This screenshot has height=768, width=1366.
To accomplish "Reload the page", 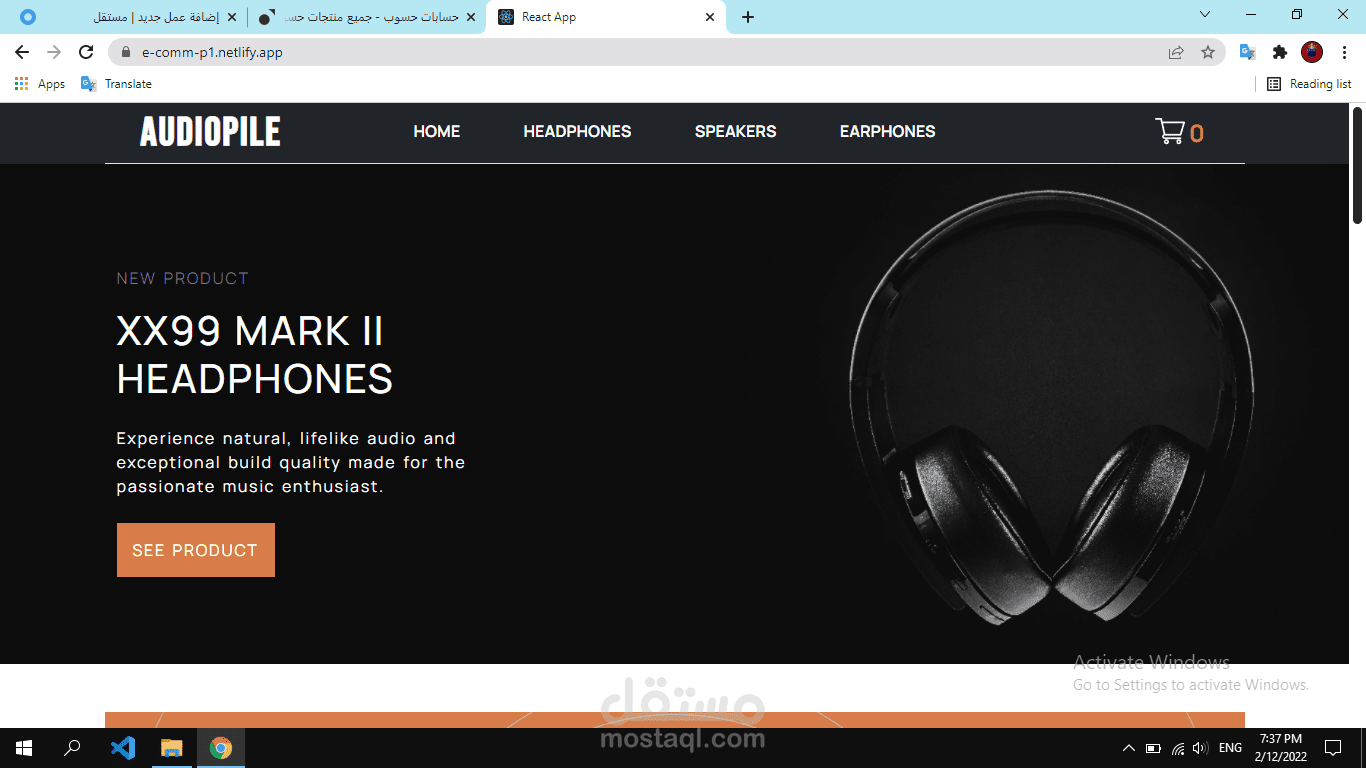I will [86, 52].
